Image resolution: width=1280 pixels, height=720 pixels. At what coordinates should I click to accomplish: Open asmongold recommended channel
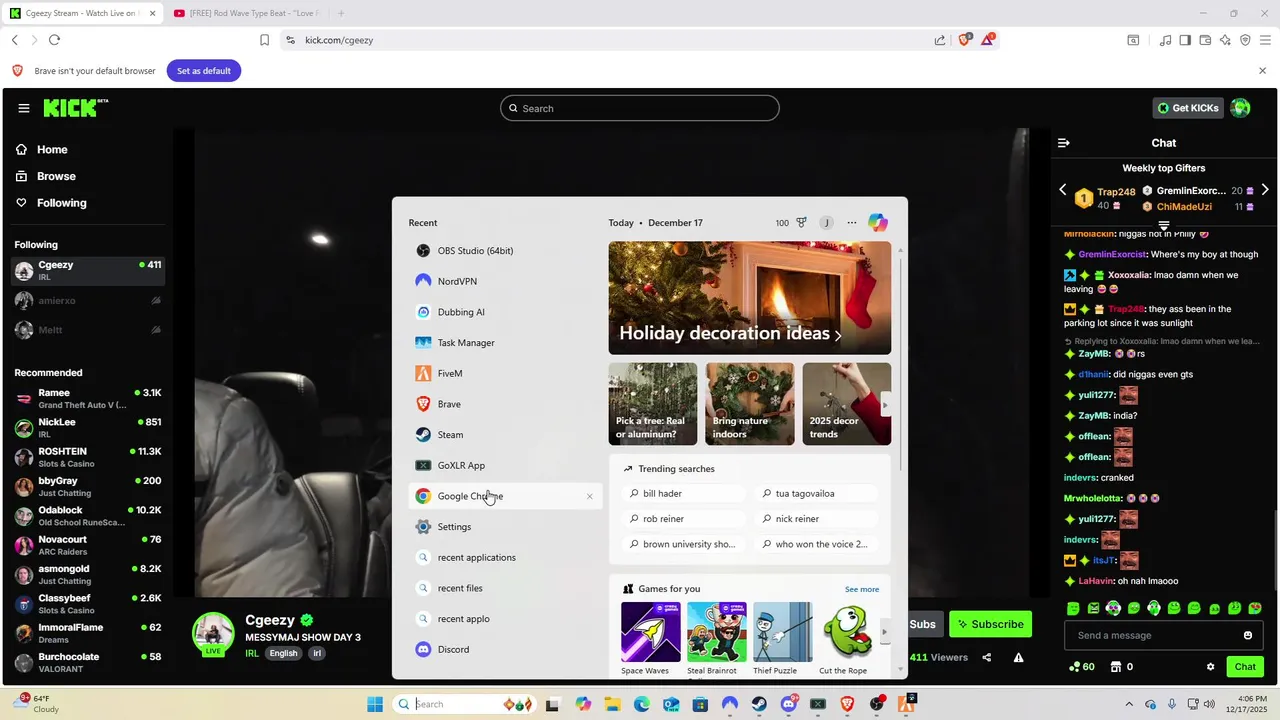(88, 575)
